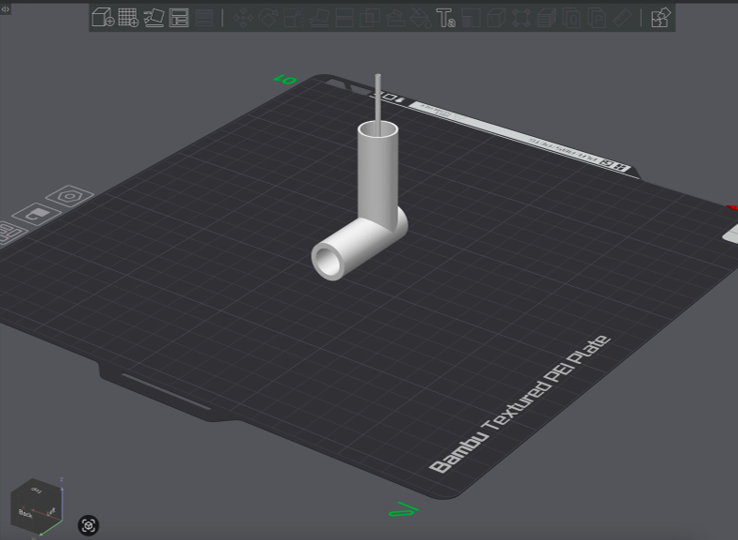Click the middle icon beside the plate
This screenshot has height=540, width=738.
37,215
